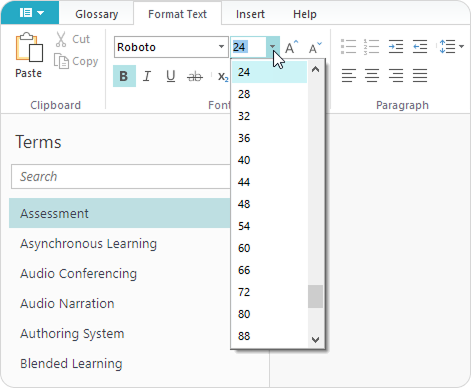Viewport: 471px width, 388px height.
Task: Toggle Bold formatting
Action: coord(124,76)
